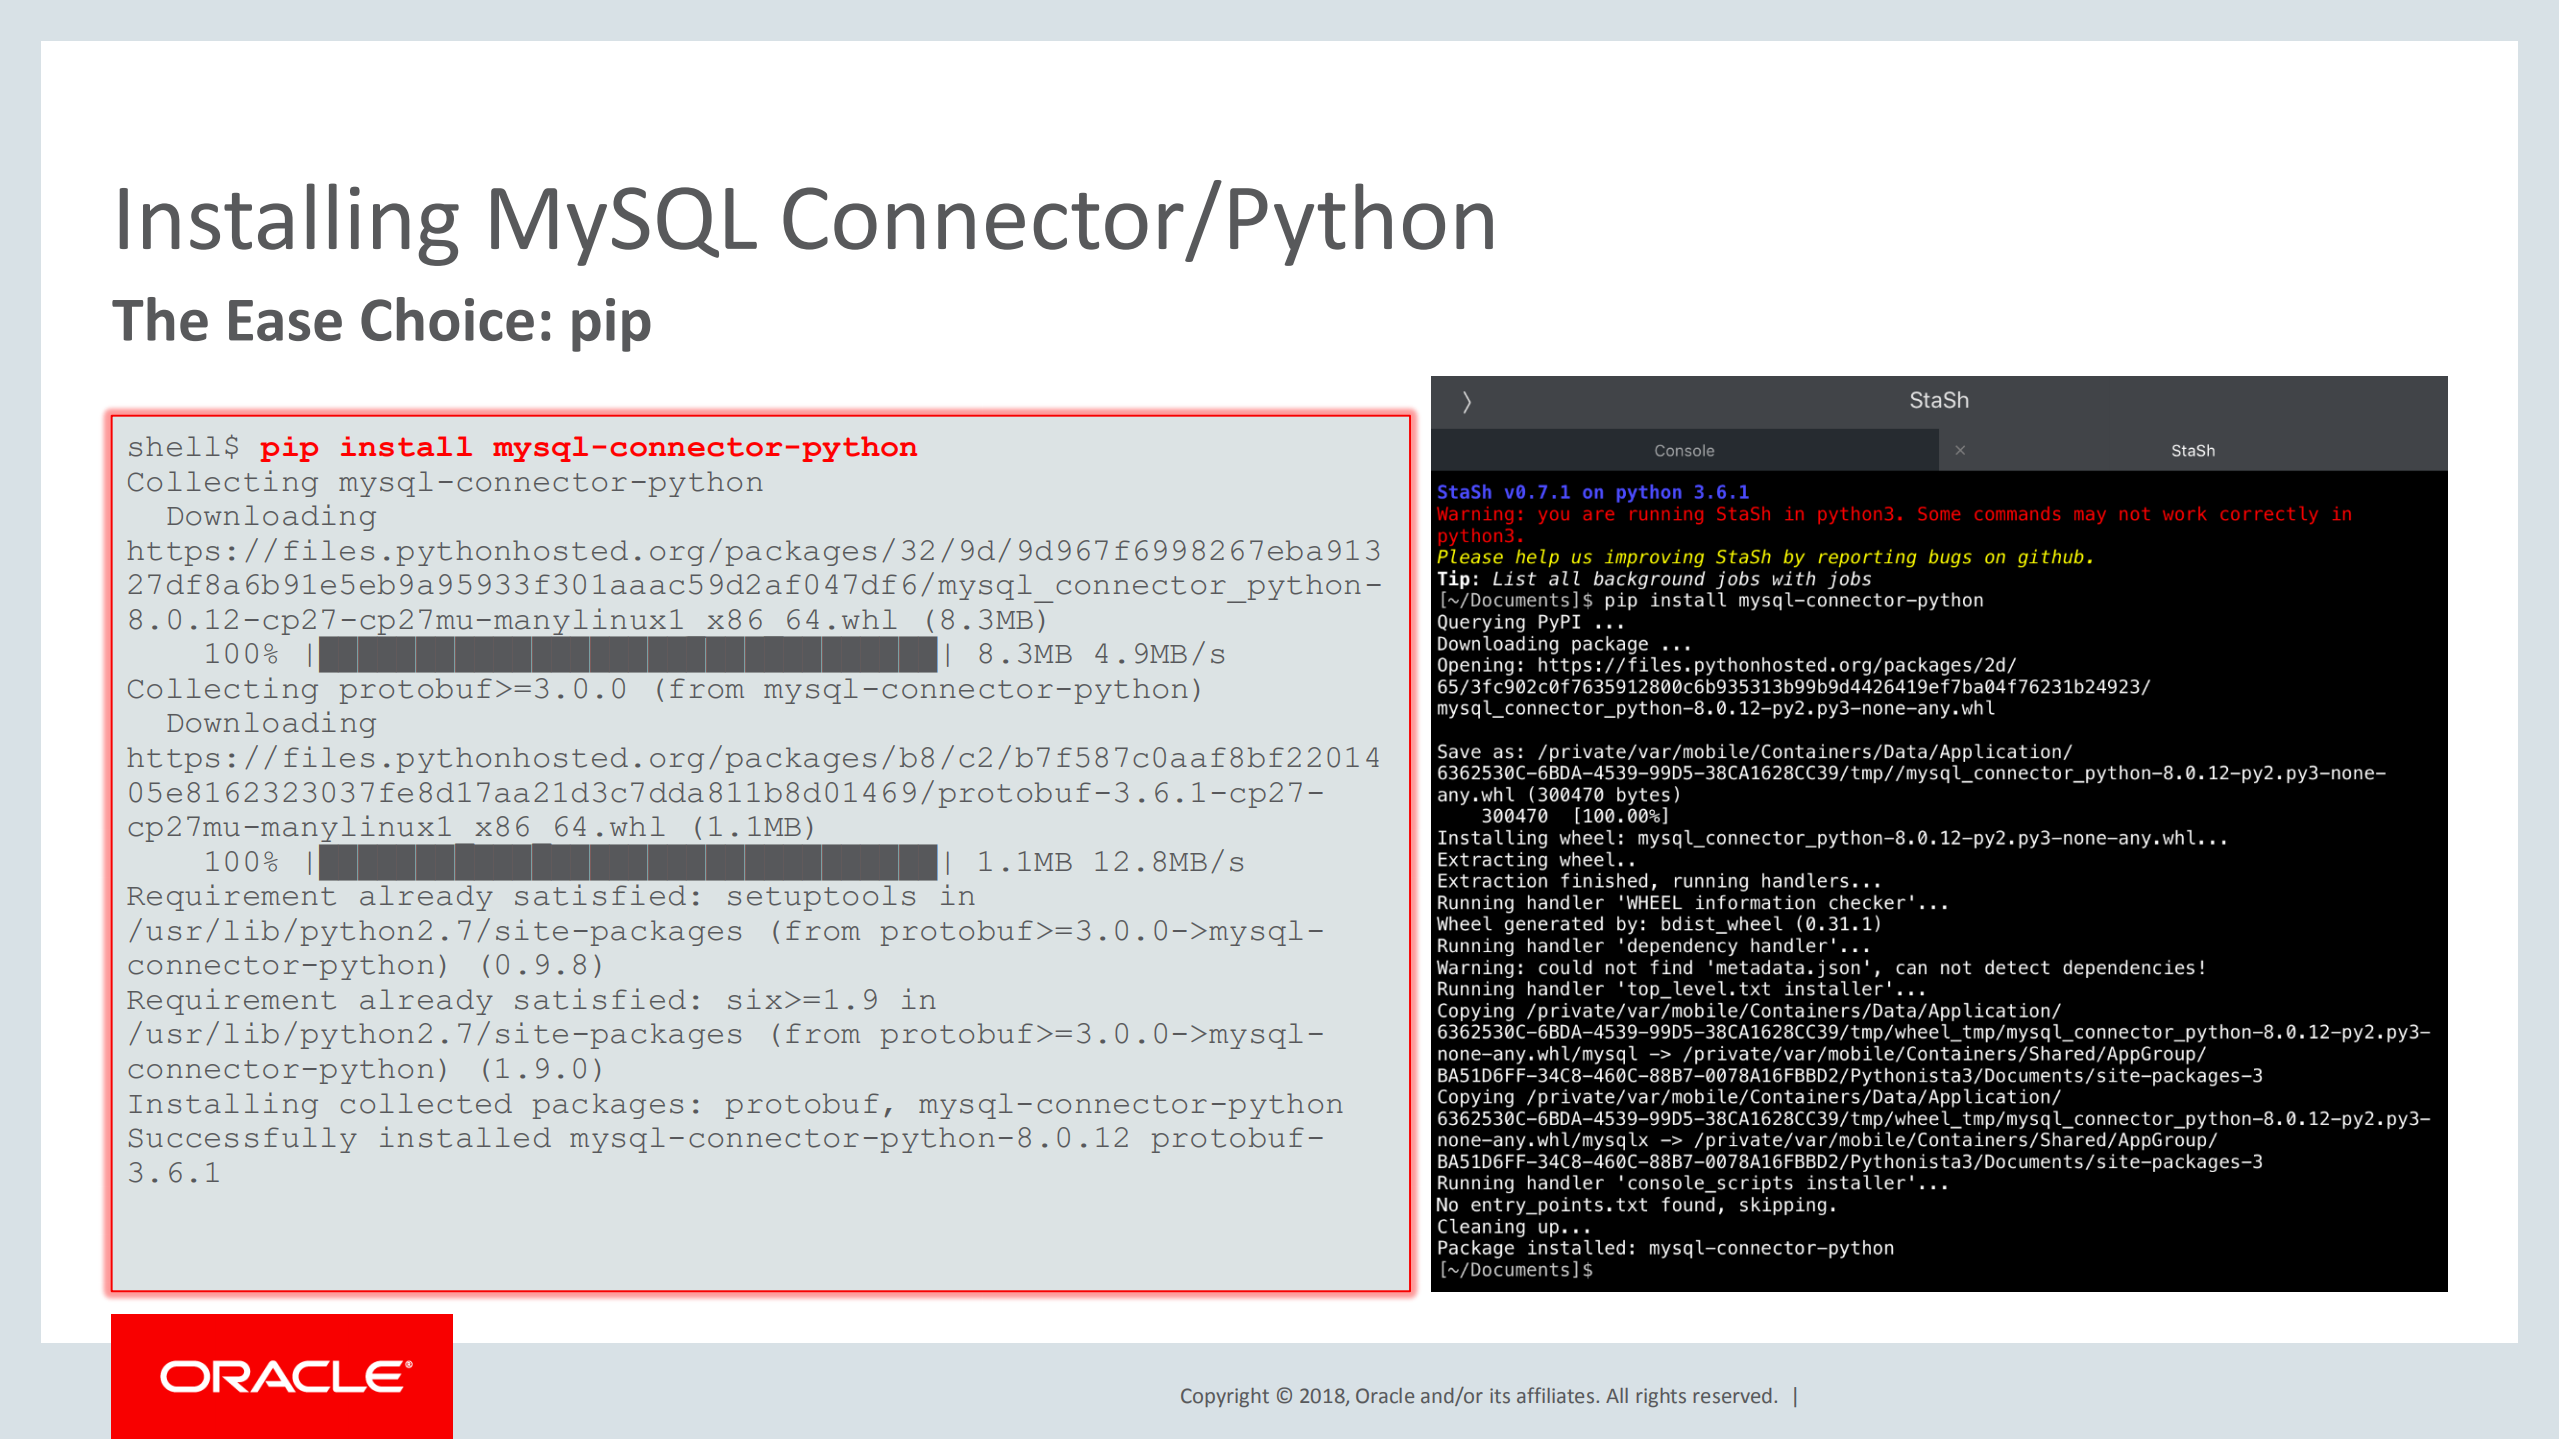Screen dimensions: 2559x1439
Task: Switch to the StaSh tab
Action: coord(2193,450)
